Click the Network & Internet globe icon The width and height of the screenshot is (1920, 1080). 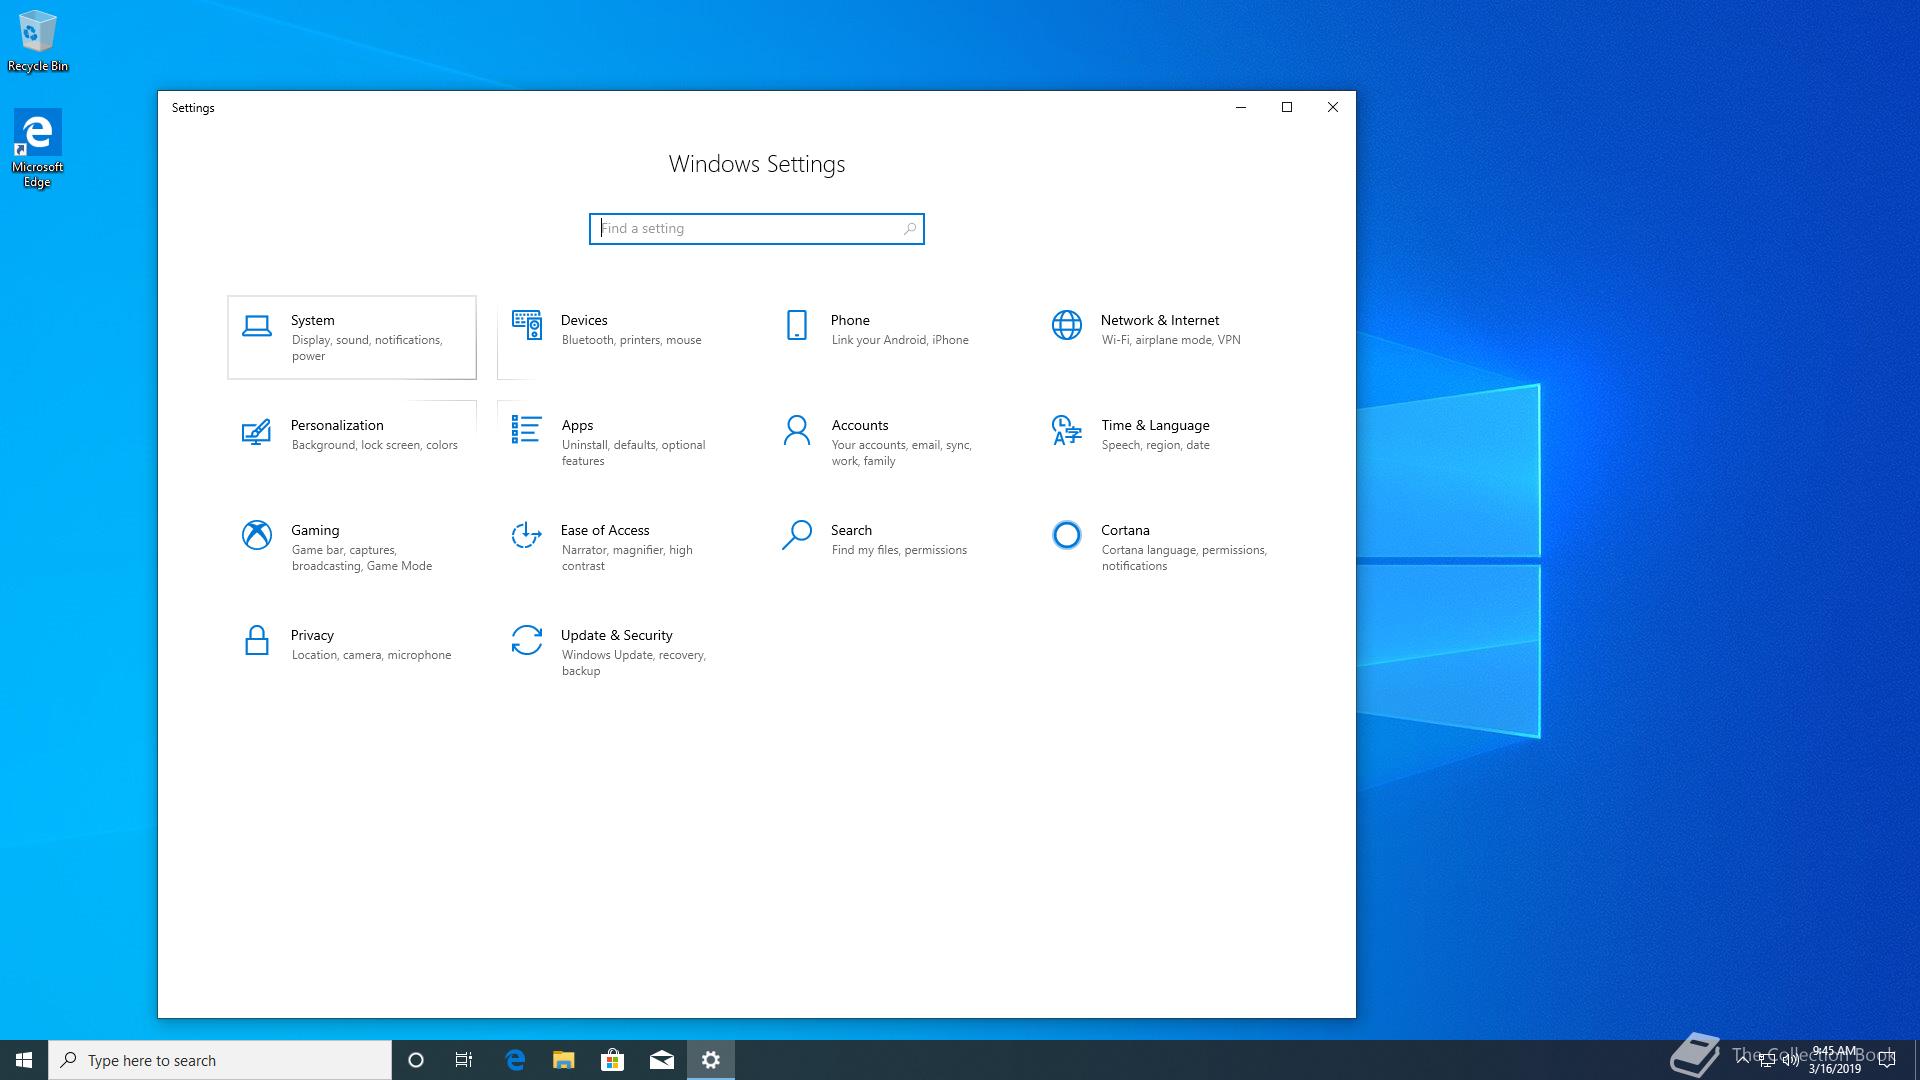(1067, 325)
